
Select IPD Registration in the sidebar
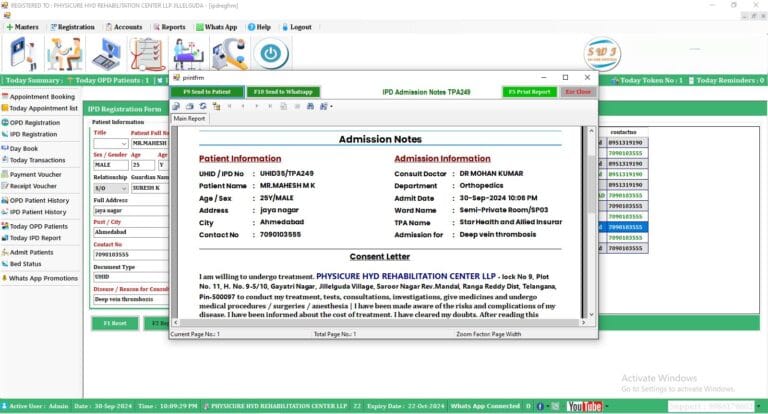(29, 134)
